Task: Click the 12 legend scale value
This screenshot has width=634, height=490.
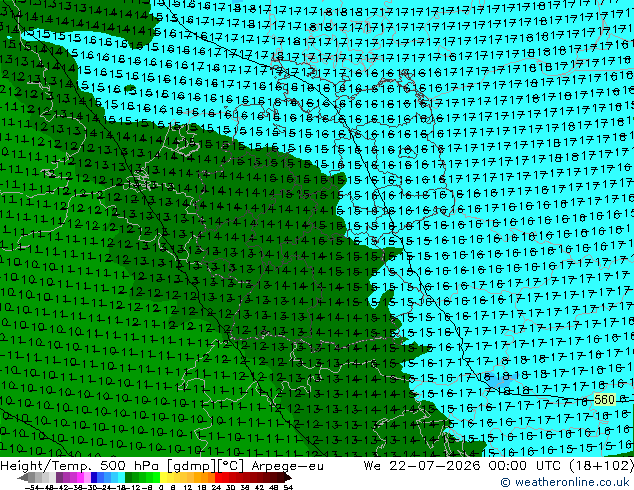Action: click(x=188, y=488)
